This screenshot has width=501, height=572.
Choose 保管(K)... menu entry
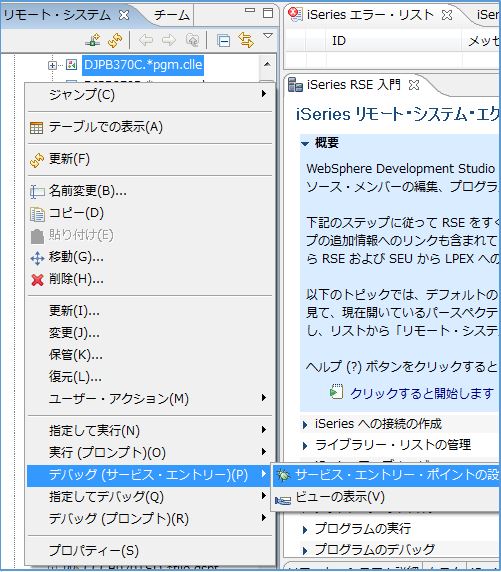(x=150, y=355)
